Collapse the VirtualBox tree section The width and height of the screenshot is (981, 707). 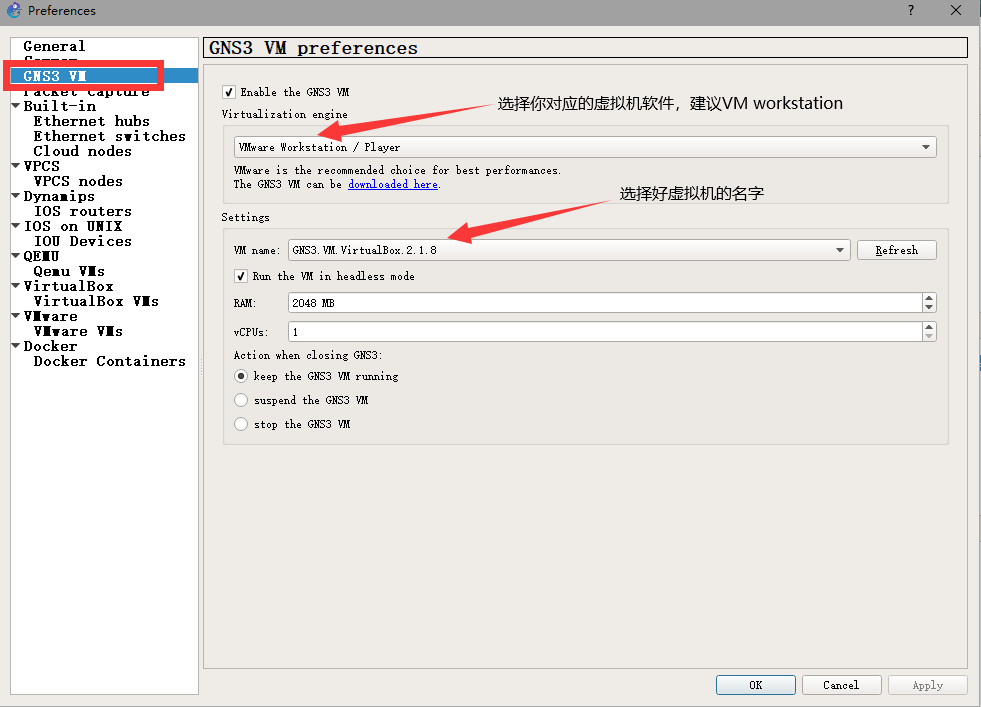pyautogui.click(x=16, y=286)
